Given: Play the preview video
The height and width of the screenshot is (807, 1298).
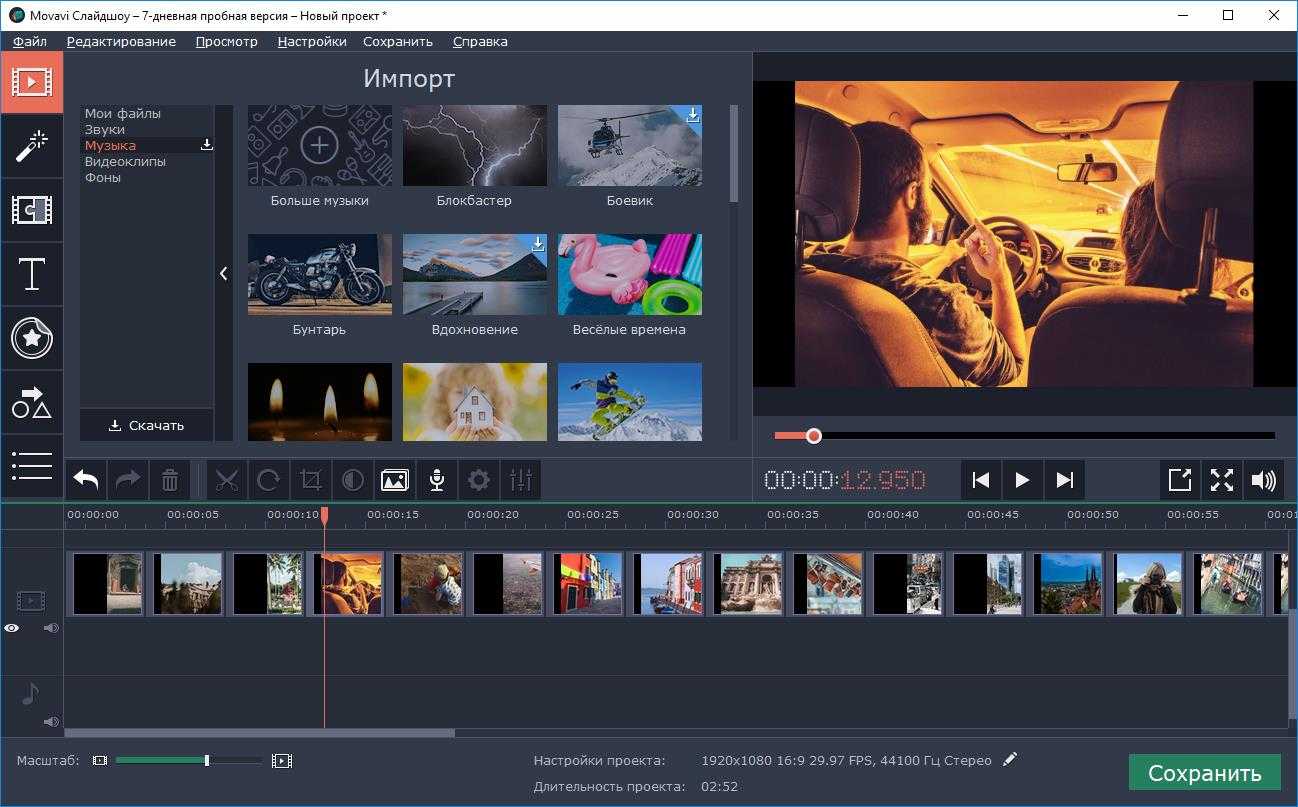Looking at the screenshot, I should coord(1022,481).
